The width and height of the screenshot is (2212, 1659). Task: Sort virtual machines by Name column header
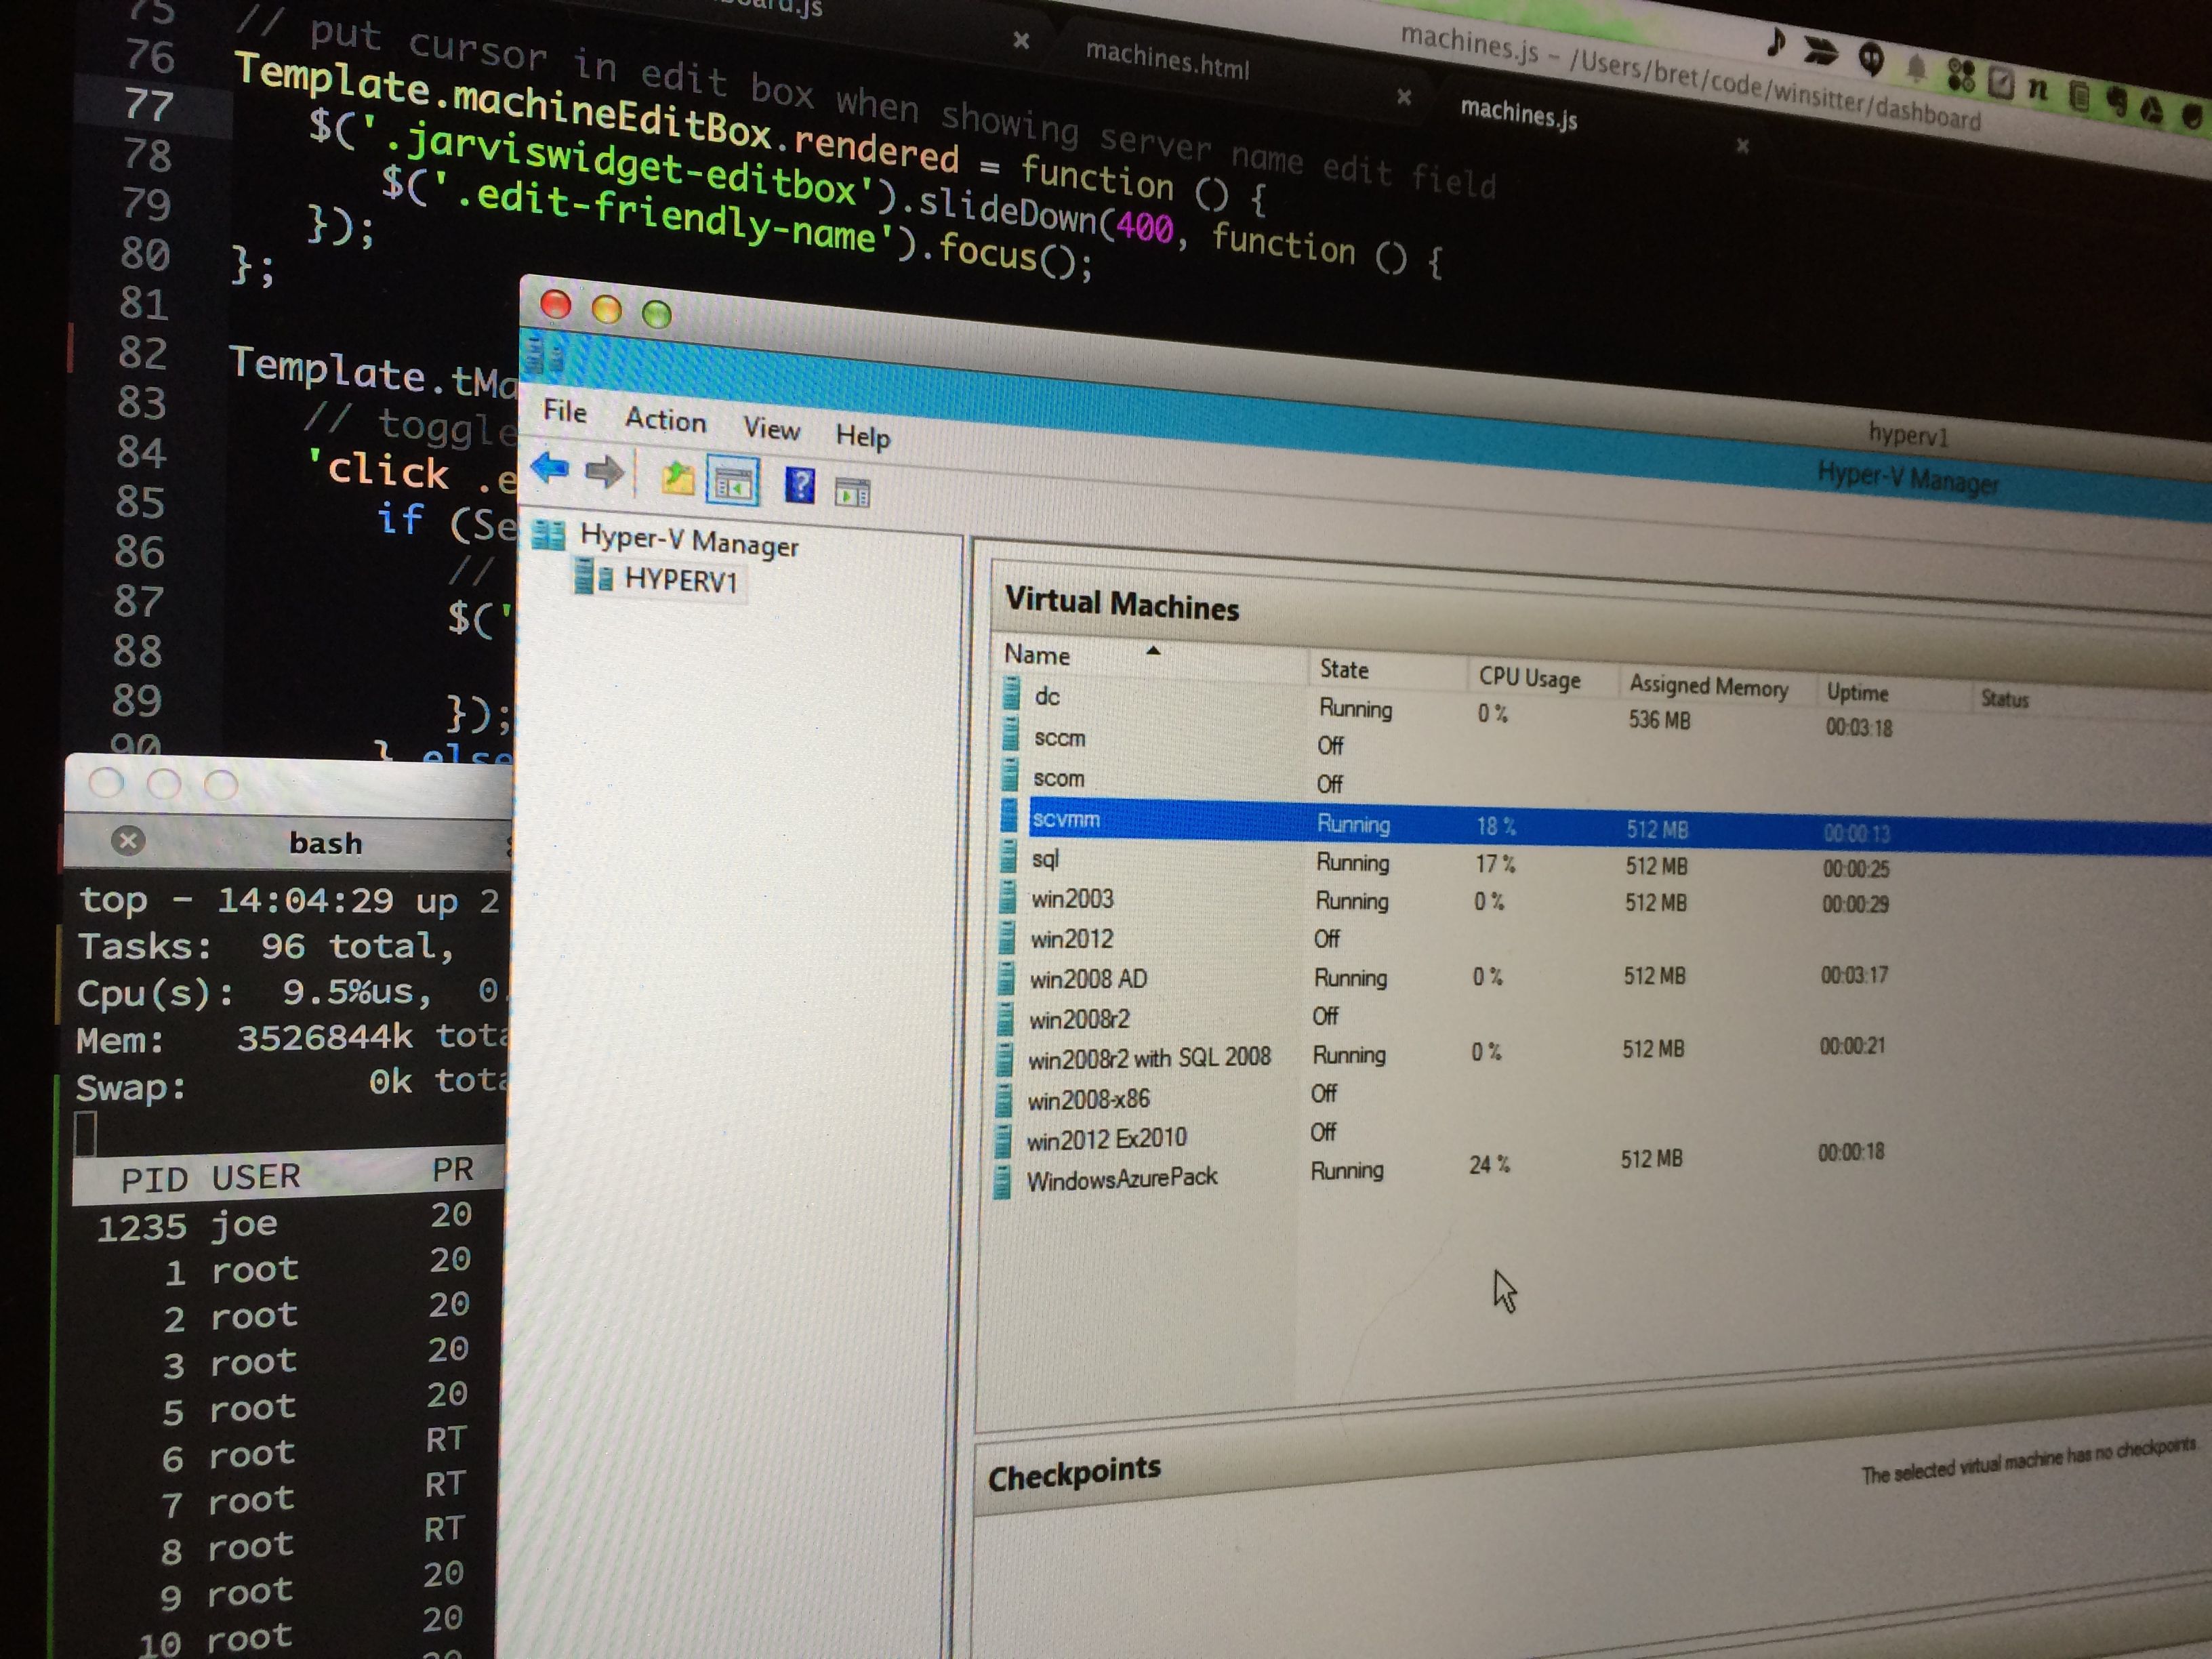pyautogui.click(x=1037, y=655)
